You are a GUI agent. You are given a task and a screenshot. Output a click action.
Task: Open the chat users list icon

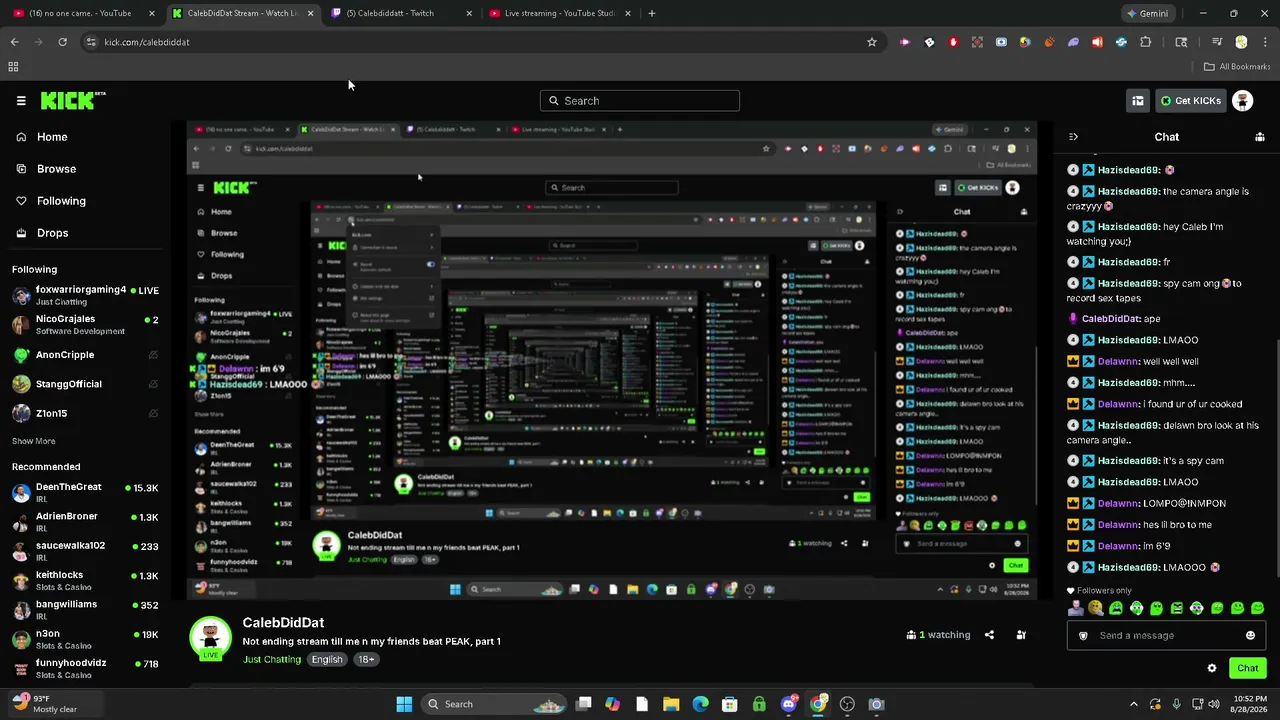pos(1260,137)
